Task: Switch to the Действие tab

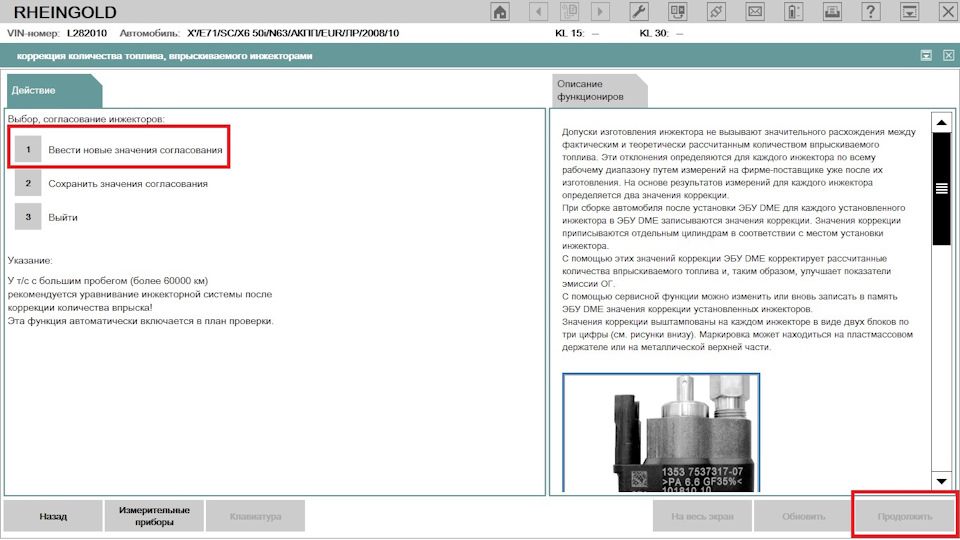Action: (x=53, y=91)
